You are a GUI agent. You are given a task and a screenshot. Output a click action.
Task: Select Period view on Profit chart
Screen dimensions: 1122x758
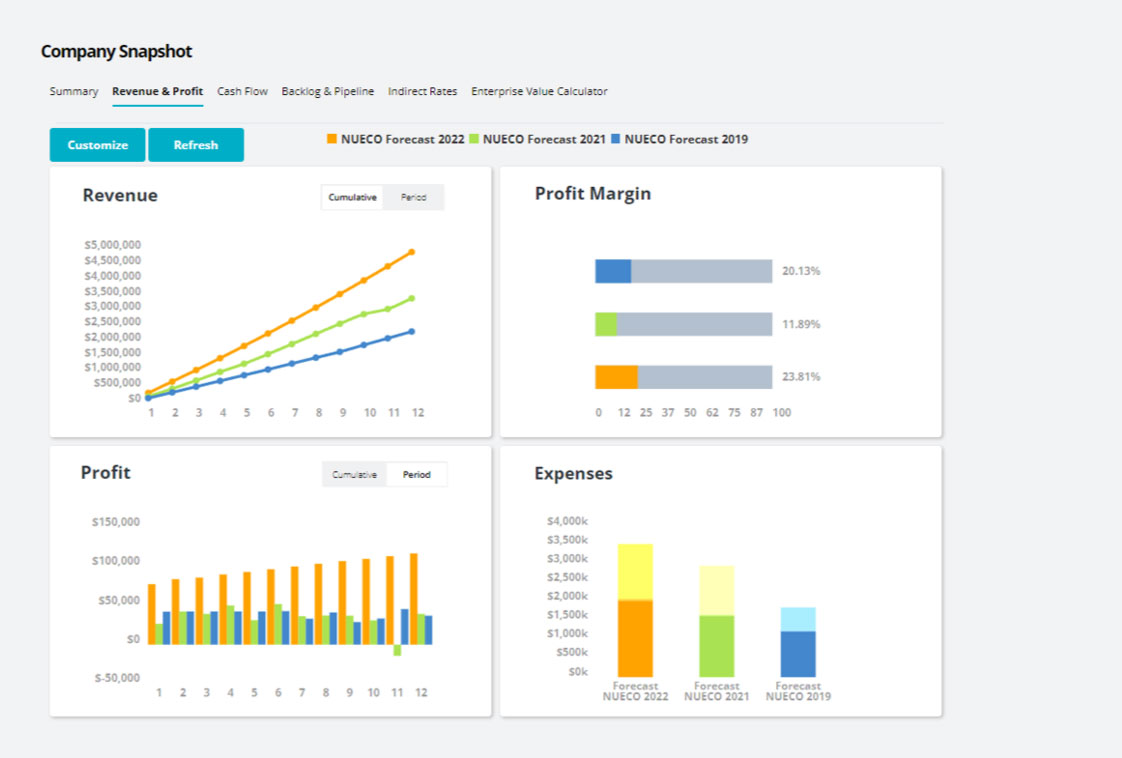tap(416, 475)
